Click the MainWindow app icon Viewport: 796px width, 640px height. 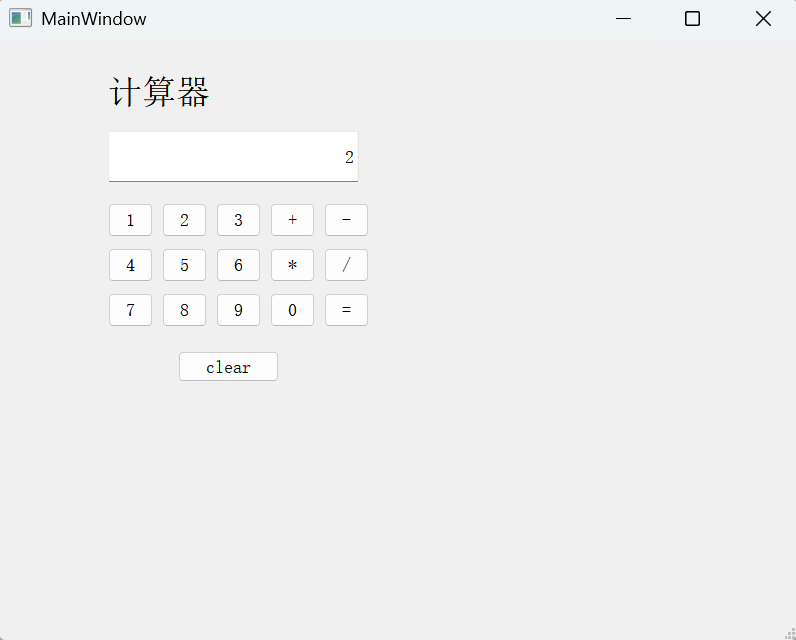(x=20, y=18)
